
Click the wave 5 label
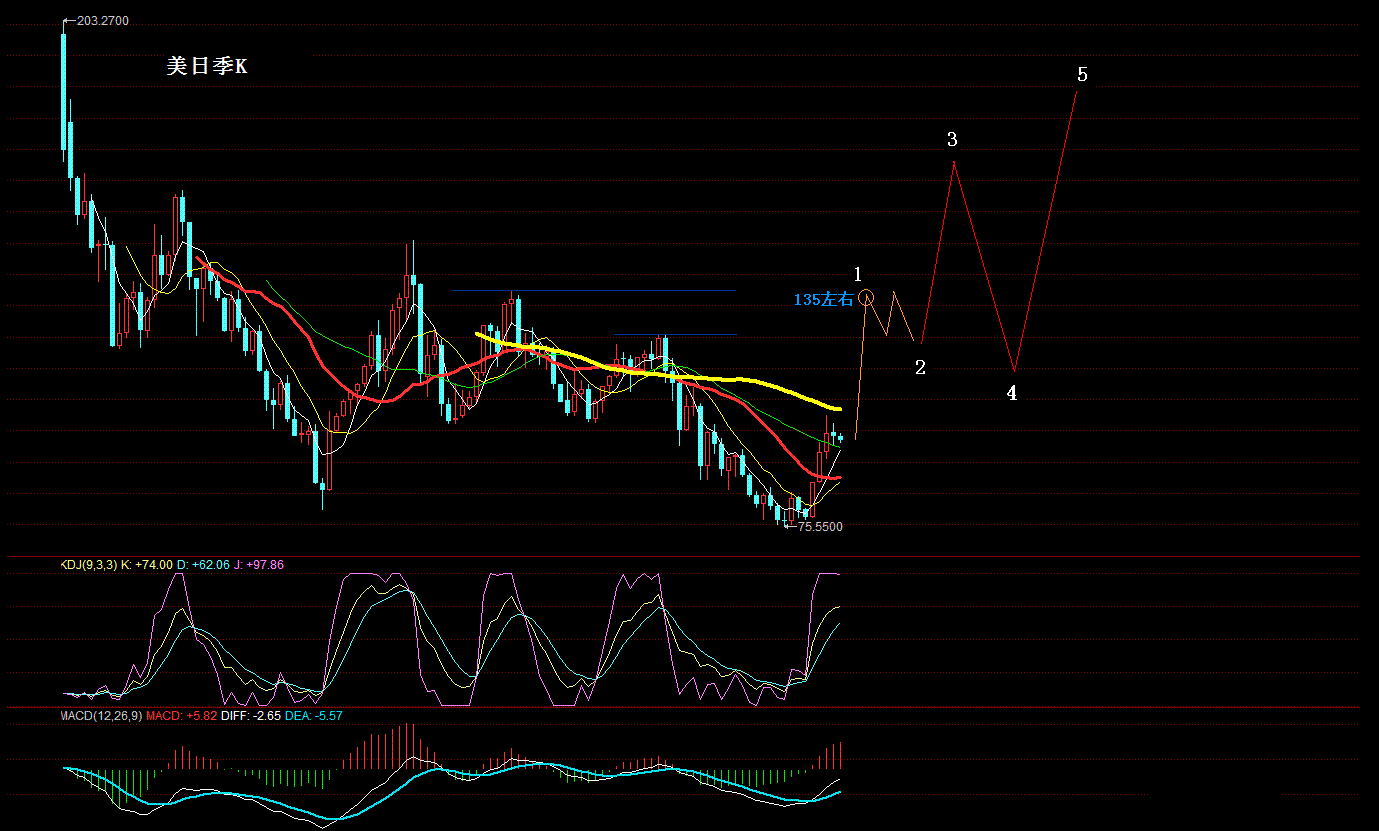click(1082, 74)
